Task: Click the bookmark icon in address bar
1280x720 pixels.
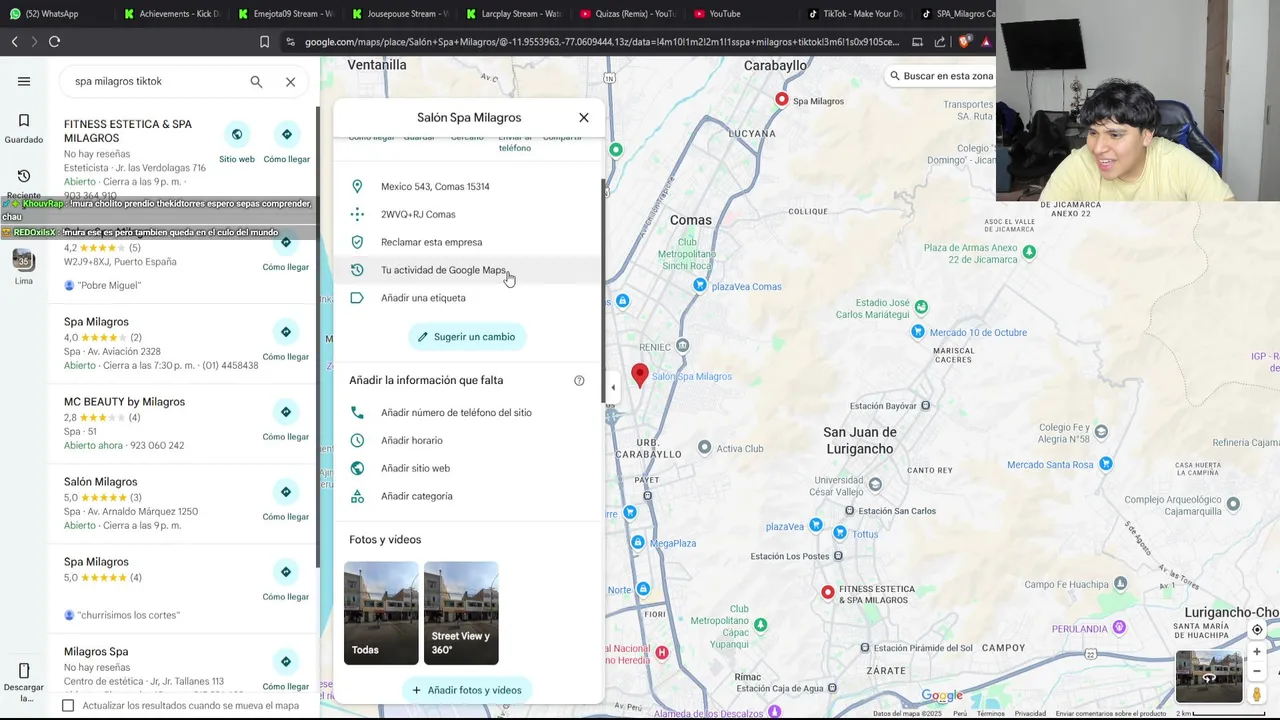Action: 264,41
